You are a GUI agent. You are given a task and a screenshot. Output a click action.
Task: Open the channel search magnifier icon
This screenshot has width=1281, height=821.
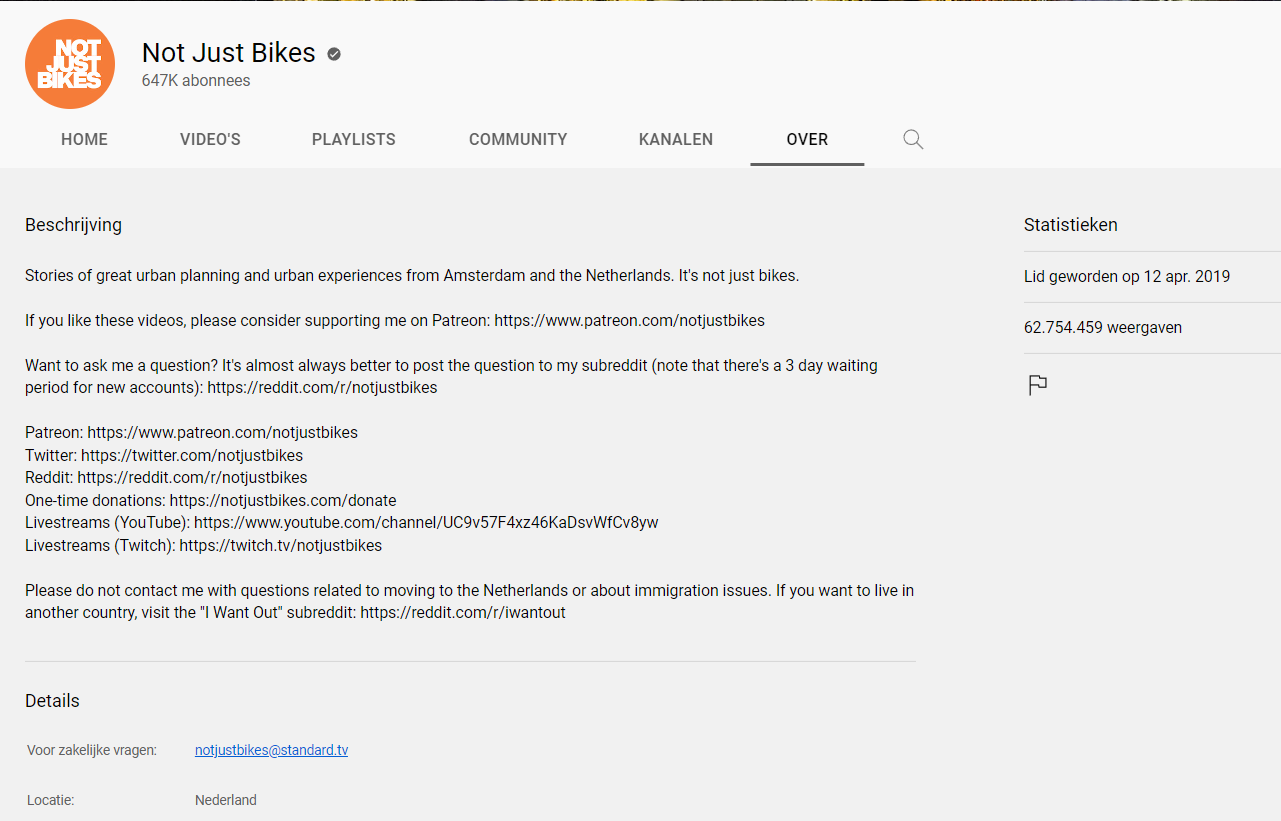[x=913, y=139]
